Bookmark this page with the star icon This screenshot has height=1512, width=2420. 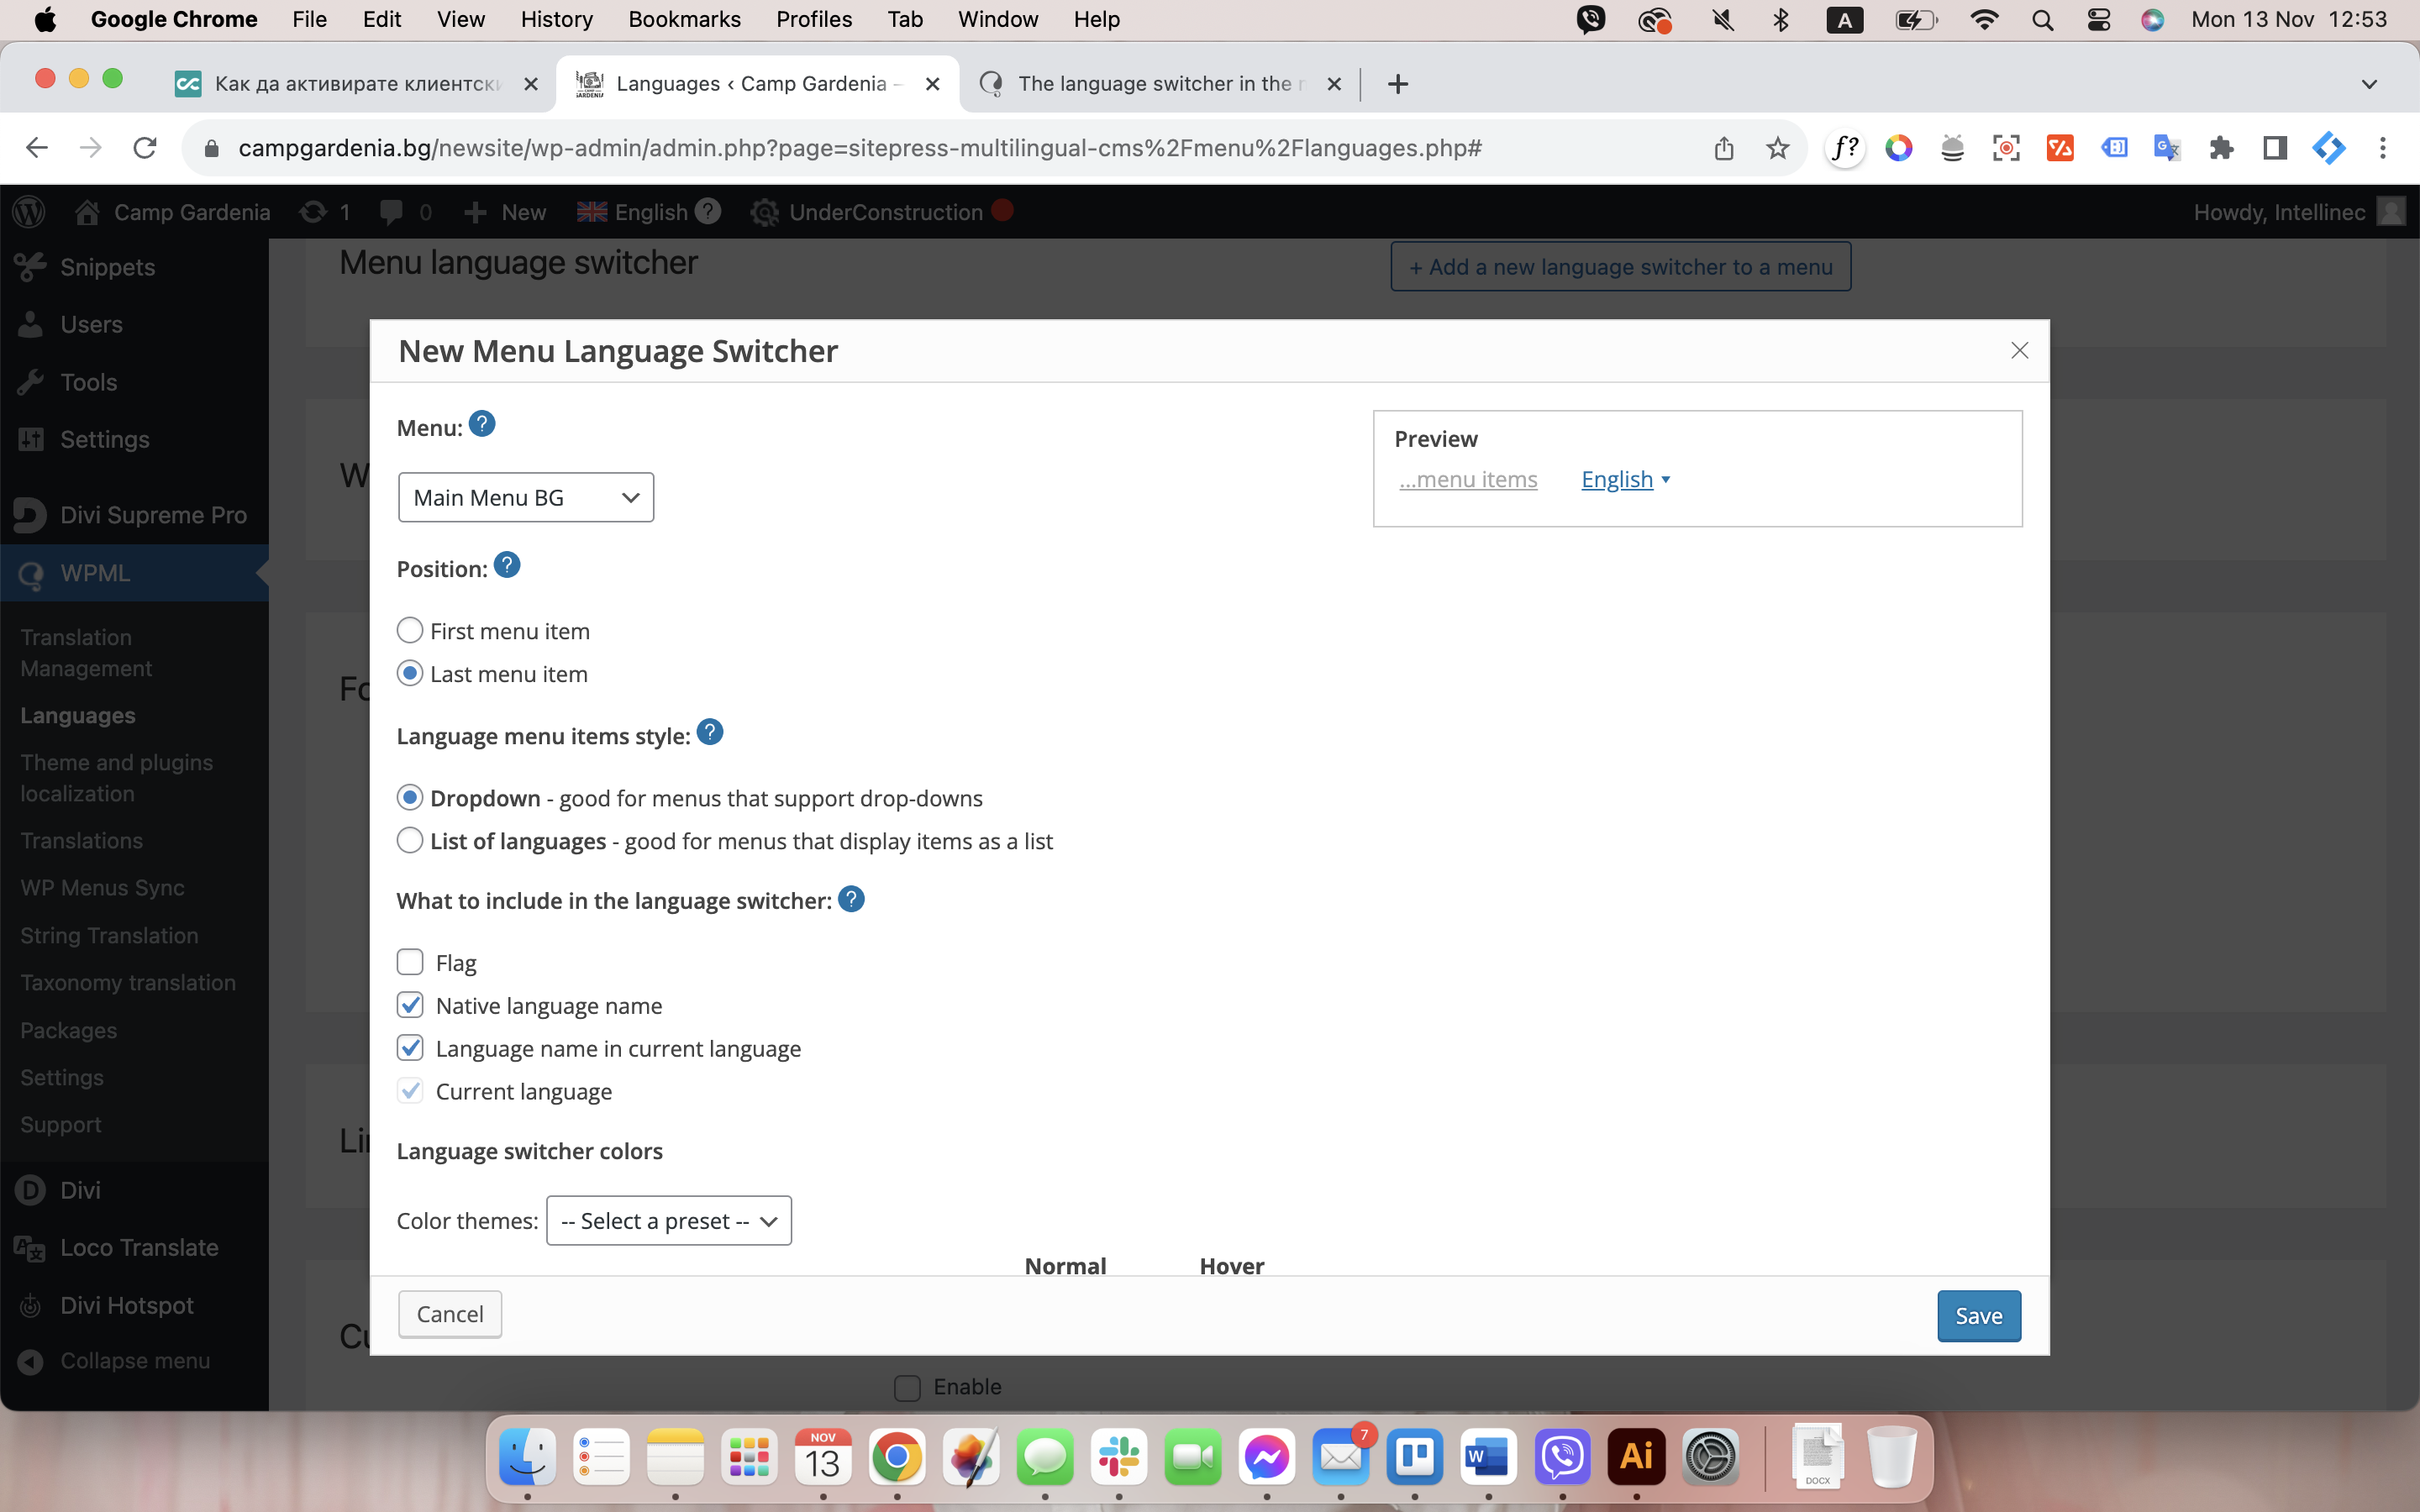[x=1777, y=148]
